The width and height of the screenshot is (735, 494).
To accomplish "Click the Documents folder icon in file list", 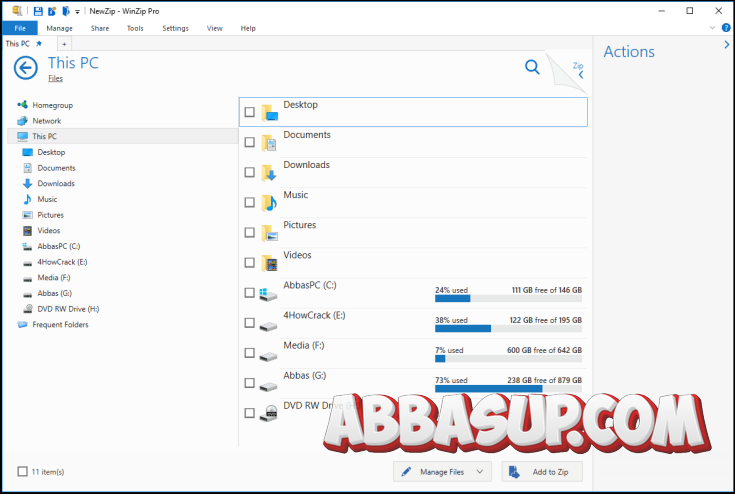I will pyautogui.click(x=269, y=142).
